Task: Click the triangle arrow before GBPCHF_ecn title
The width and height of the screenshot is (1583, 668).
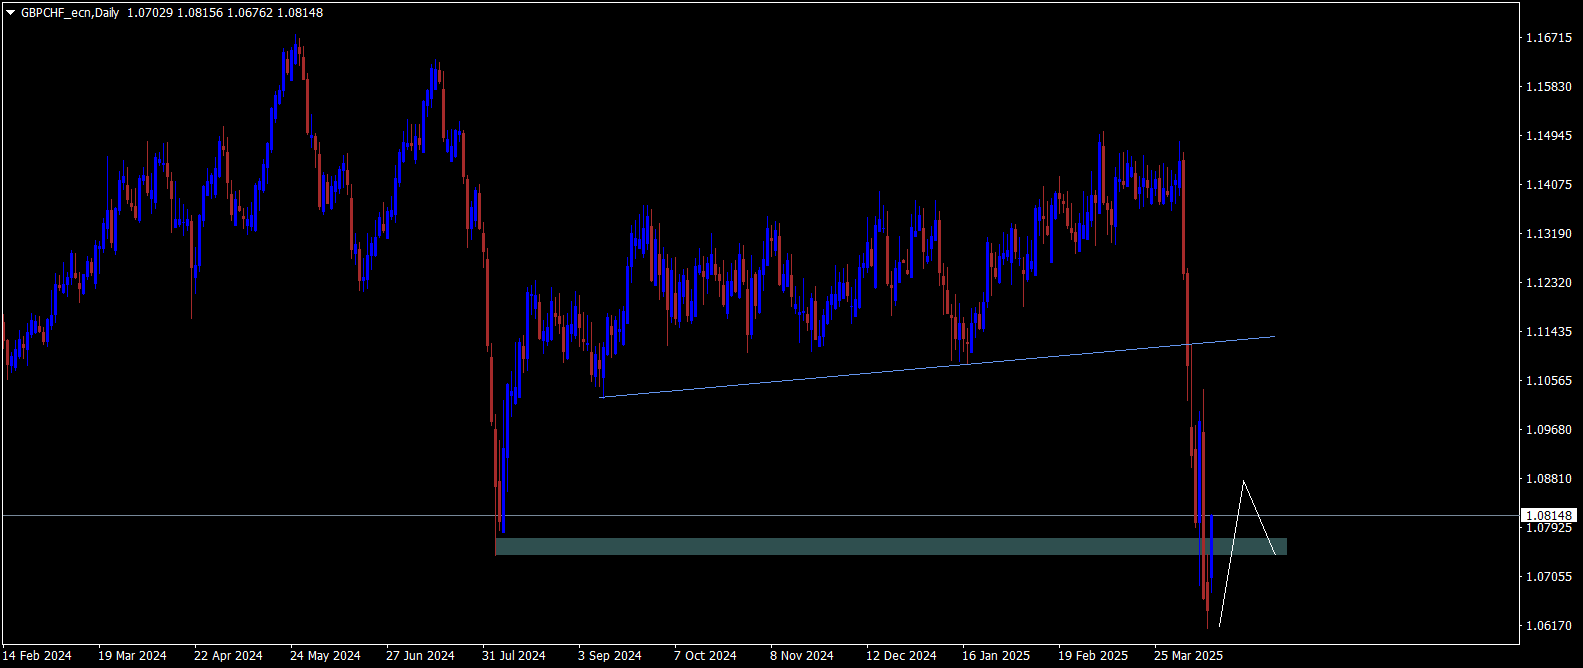Action: click(11, 13)
